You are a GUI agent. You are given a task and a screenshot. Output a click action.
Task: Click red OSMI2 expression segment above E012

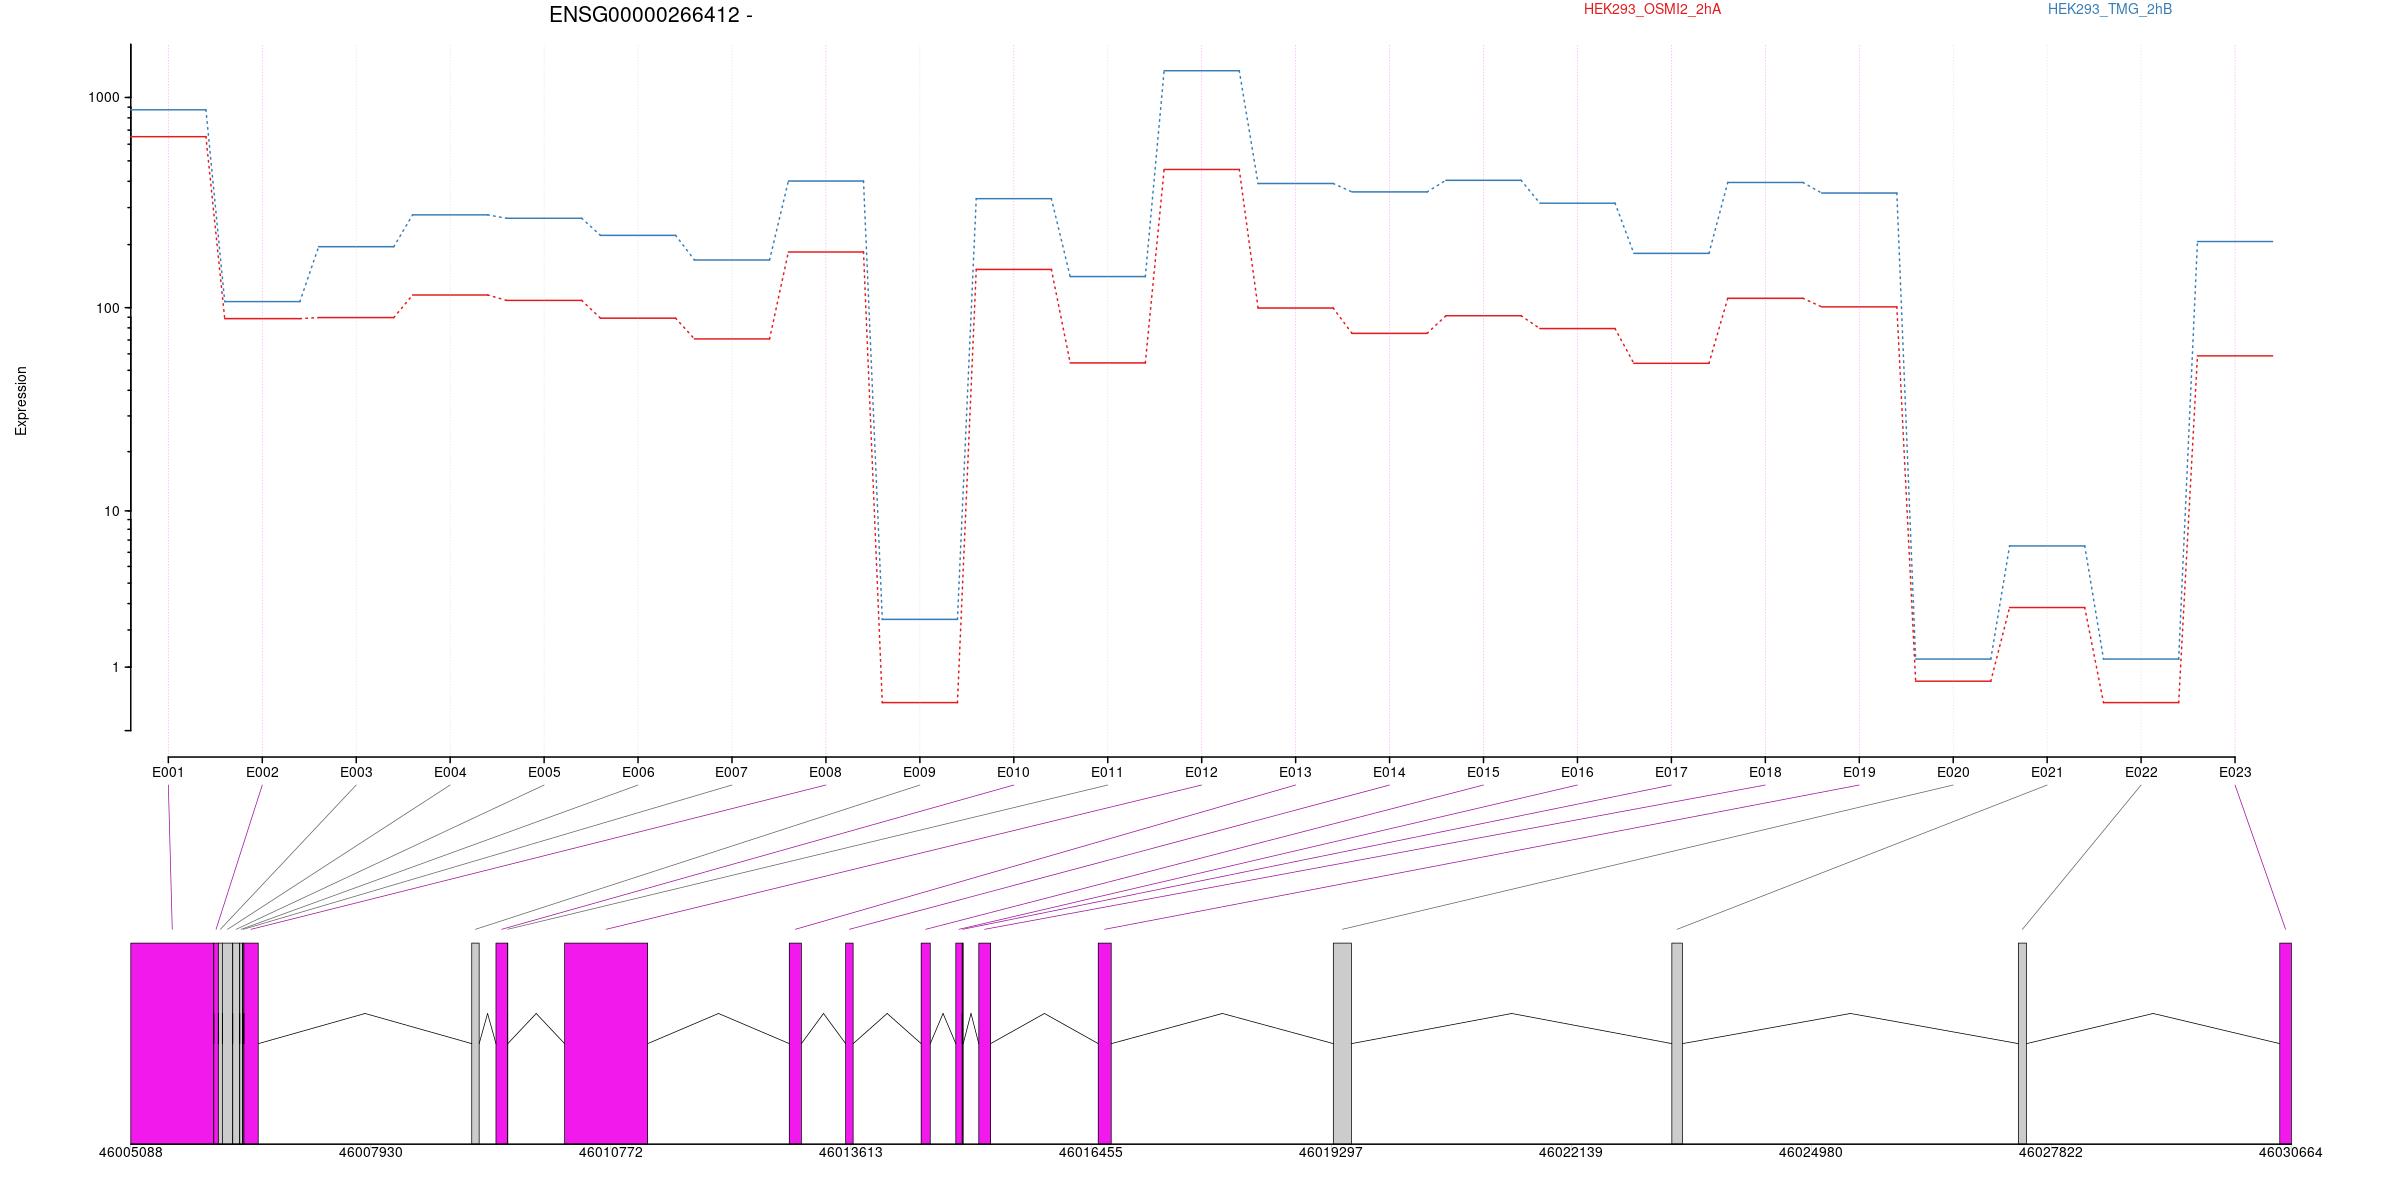(1201, 170)
